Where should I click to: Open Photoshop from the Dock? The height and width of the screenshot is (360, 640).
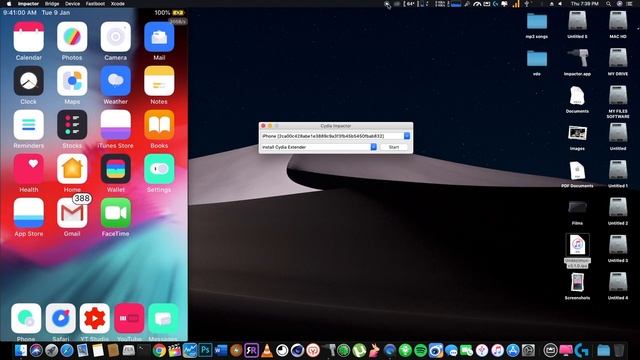pyautogui.click(x=205, y=350)
